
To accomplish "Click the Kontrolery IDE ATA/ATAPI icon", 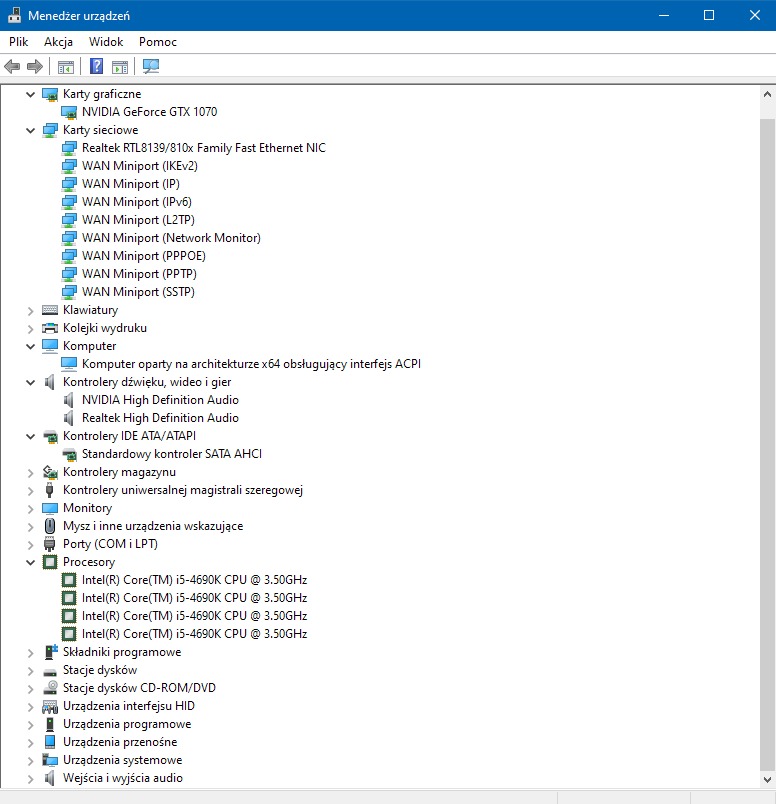I will [x=50, y=436].
